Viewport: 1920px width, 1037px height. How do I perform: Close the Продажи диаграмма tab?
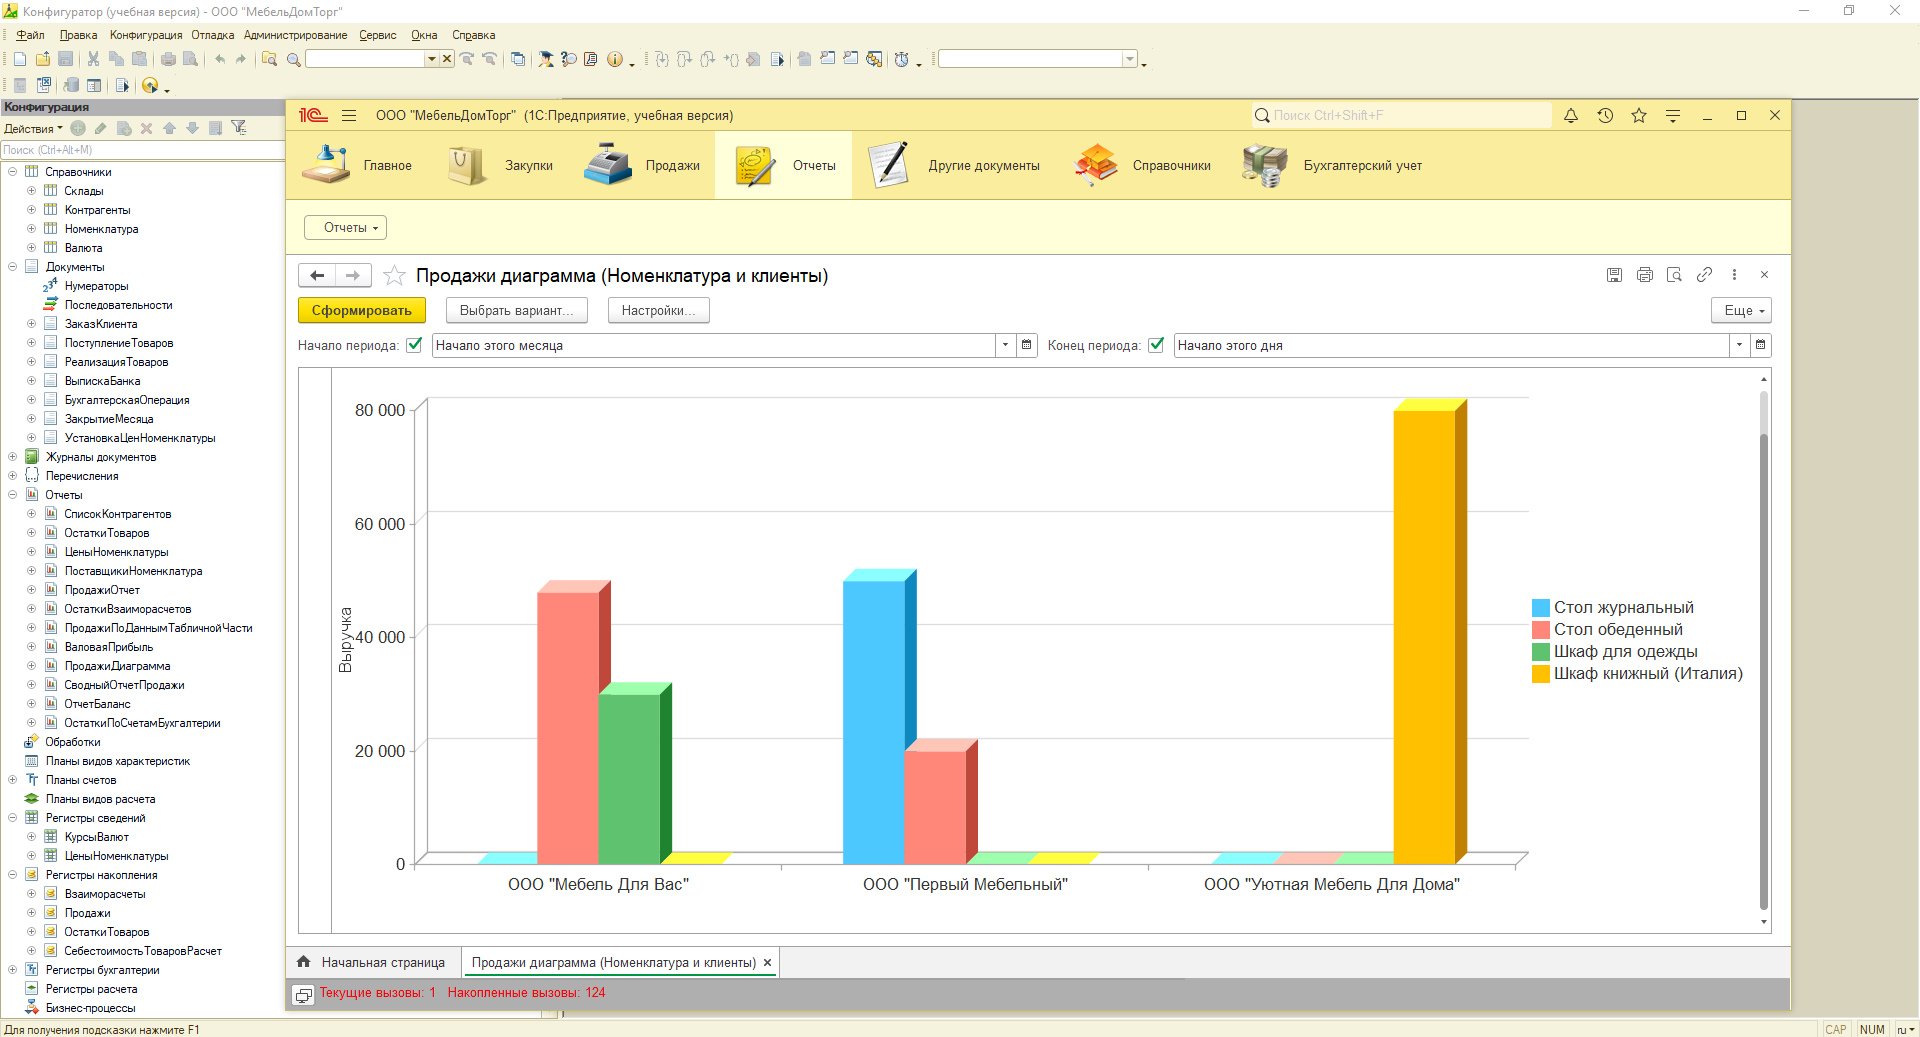click(768, 963)
